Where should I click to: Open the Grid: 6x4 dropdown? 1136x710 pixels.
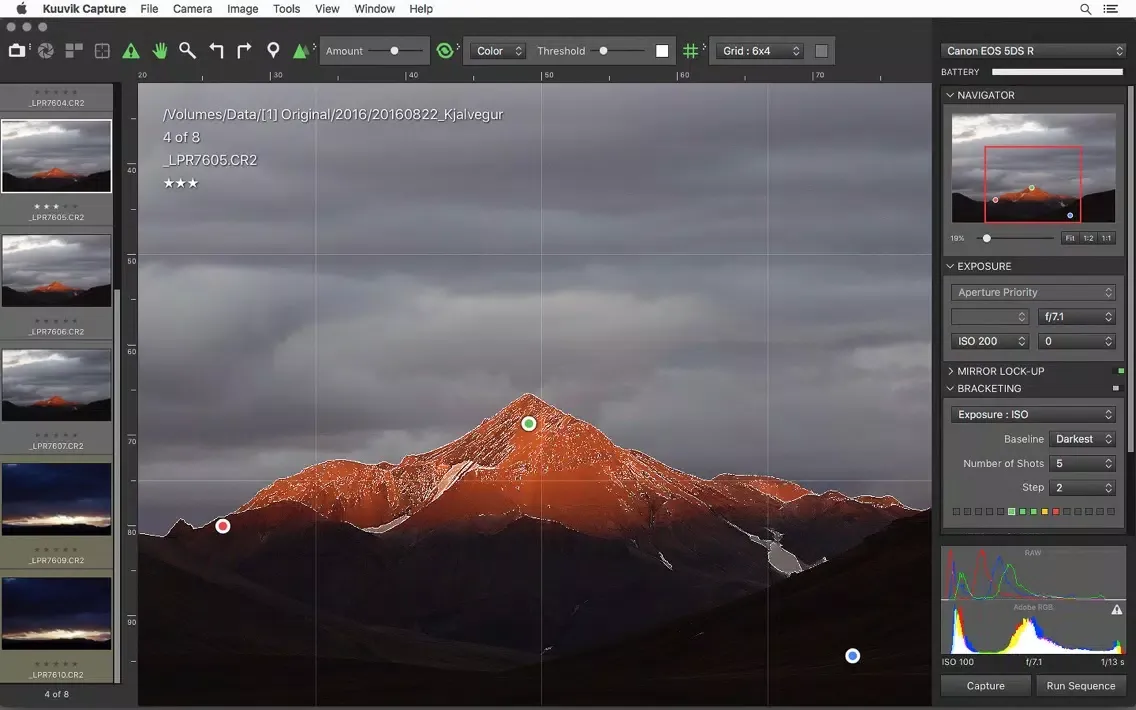[x=762, y=51]
